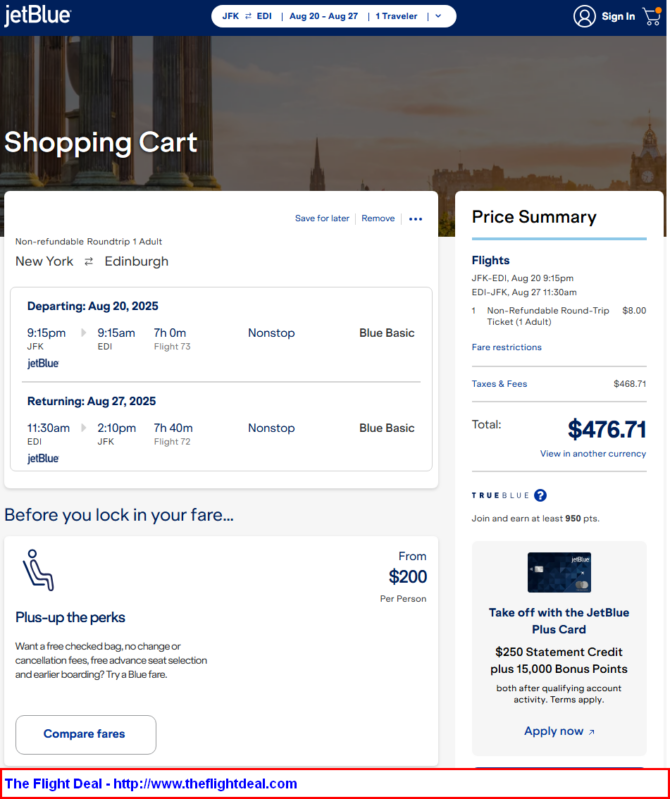
Task: Open the 1 Traveler selector
Action: (x=396, y=16)
